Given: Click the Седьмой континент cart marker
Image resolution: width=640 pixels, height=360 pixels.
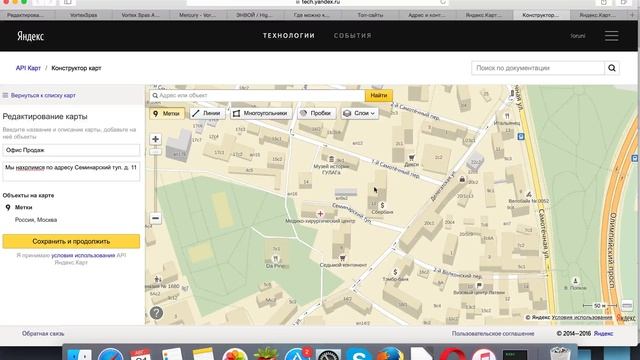Looking at the screenshot, I should coord(342,258).
